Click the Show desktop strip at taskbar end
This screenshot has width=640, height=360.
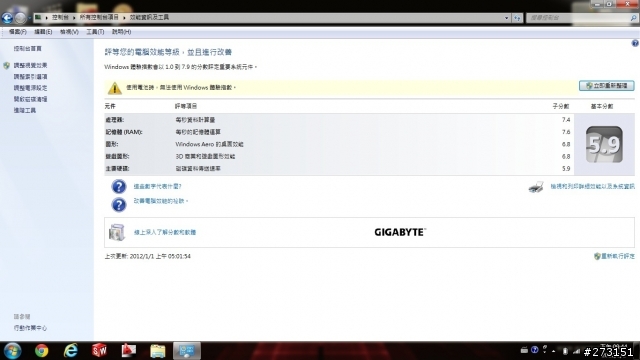[637, 351]
